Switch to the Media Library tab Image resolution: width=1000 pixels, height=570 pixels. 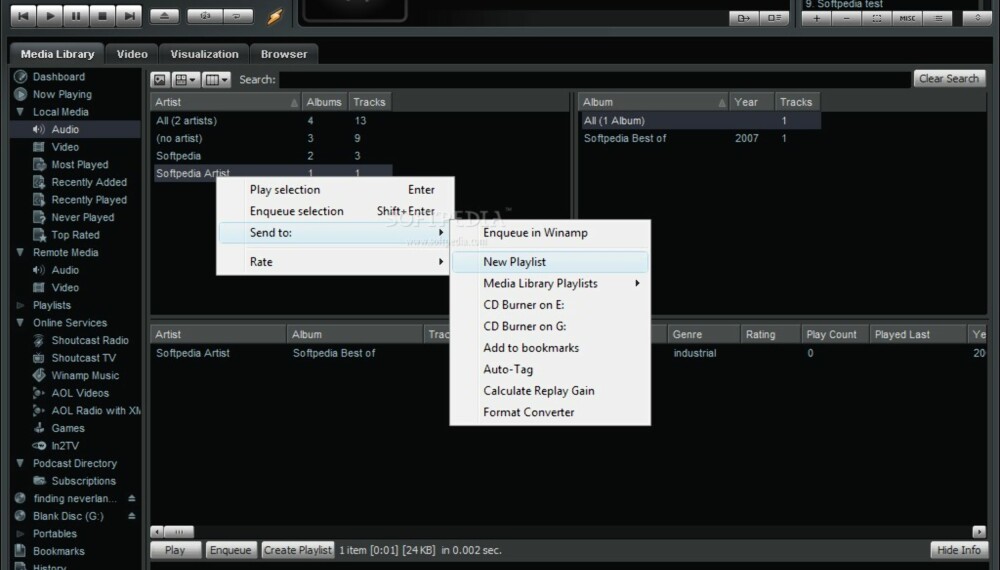pyautogui.click(x=57, y=54)
